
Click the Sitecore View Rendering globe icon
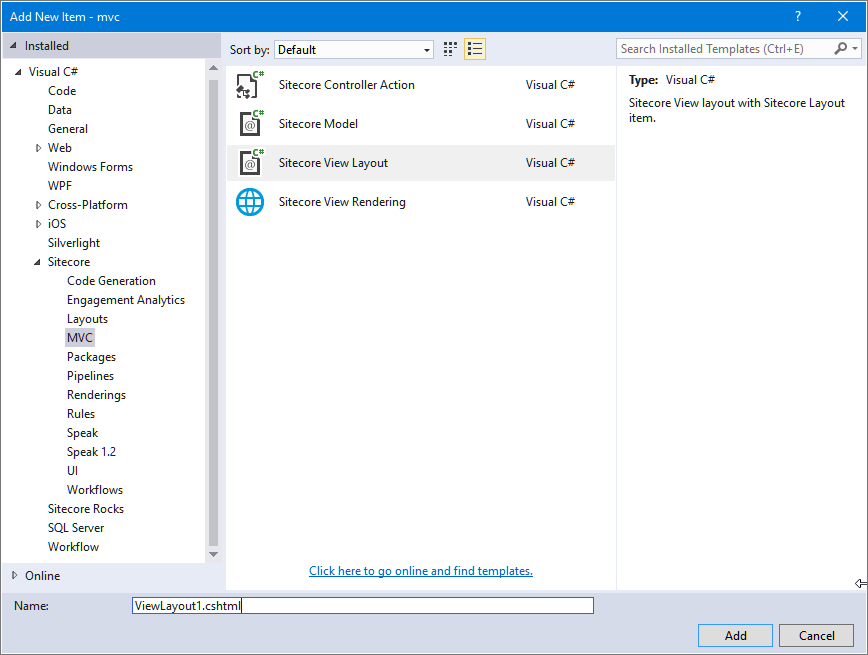coord(249,201)
